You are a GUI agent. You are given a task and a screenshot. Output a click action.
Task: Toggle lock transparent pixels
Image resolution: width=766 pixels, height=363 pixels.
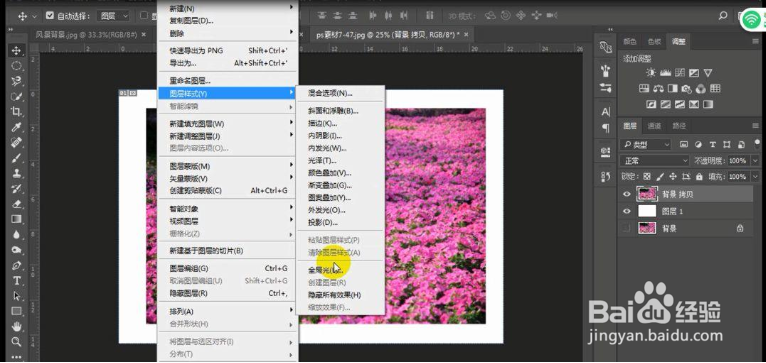647,176
